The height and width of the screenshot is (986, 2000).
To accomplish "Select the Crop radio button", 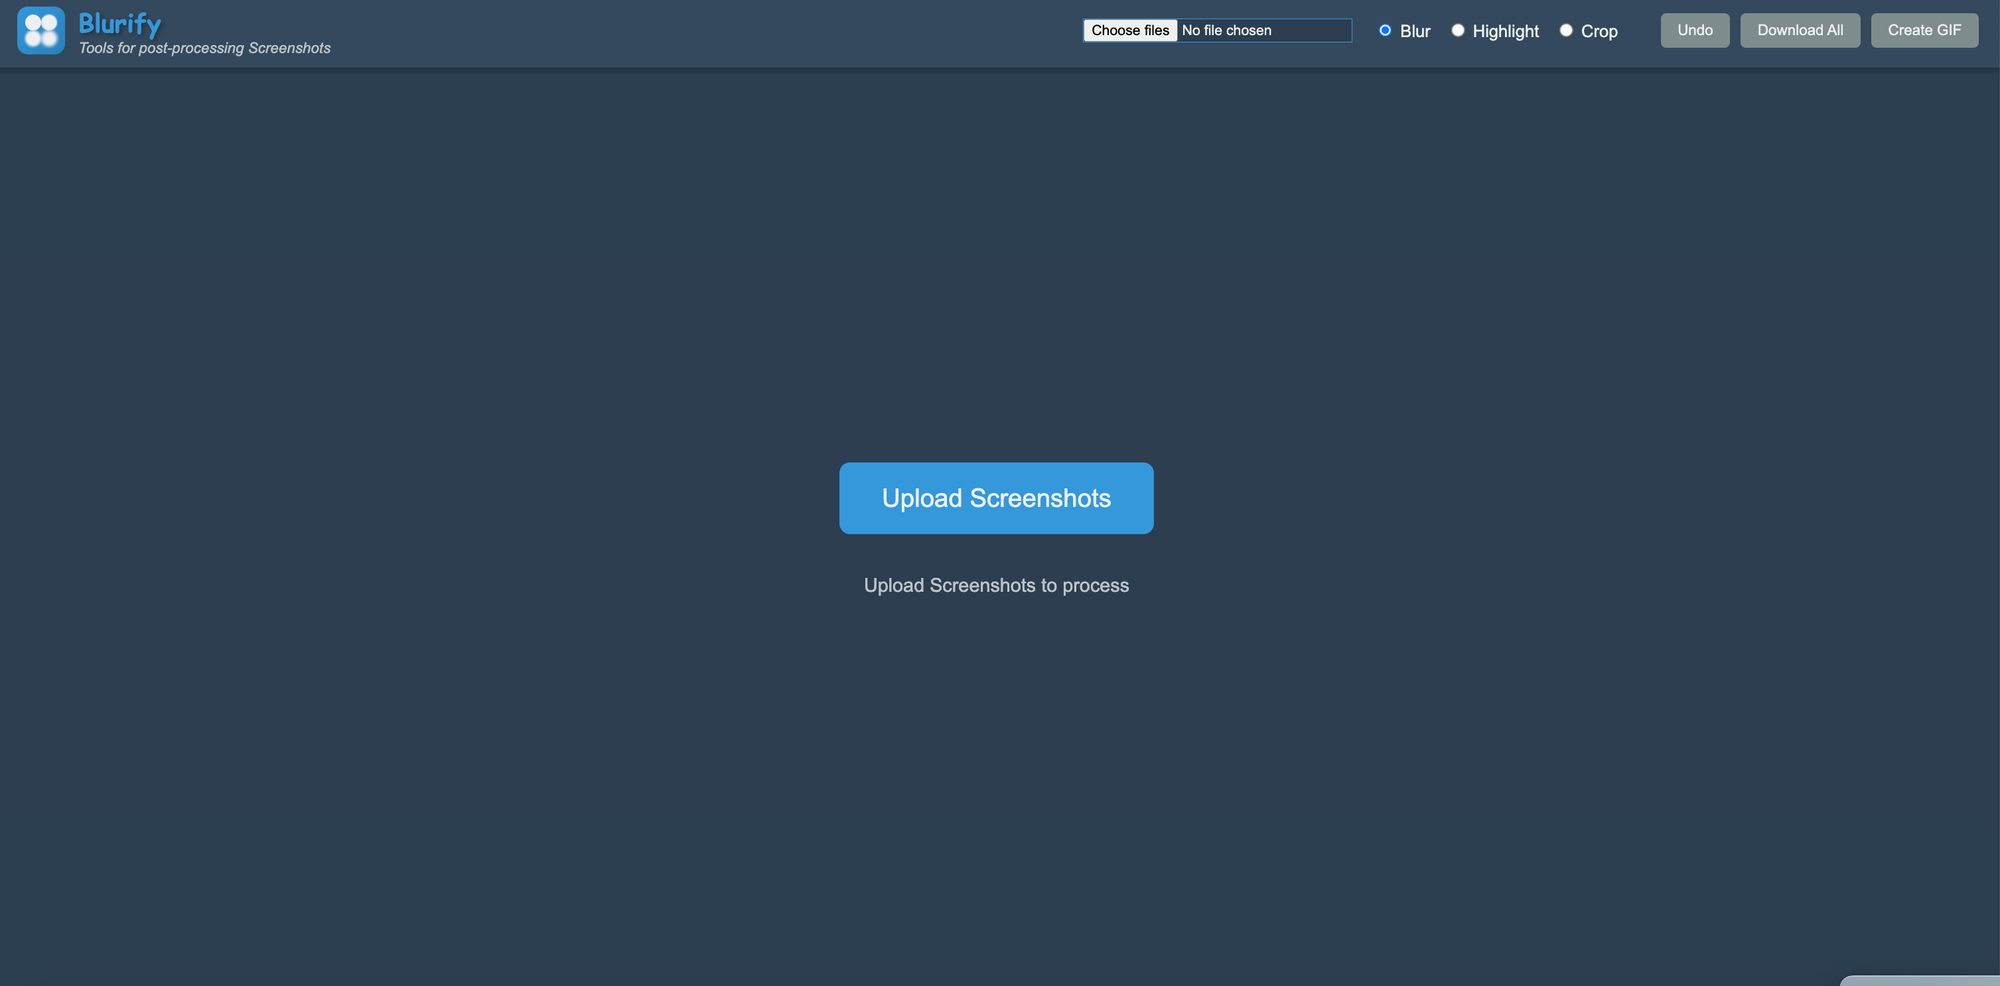I will click(x=1566, y=31).
